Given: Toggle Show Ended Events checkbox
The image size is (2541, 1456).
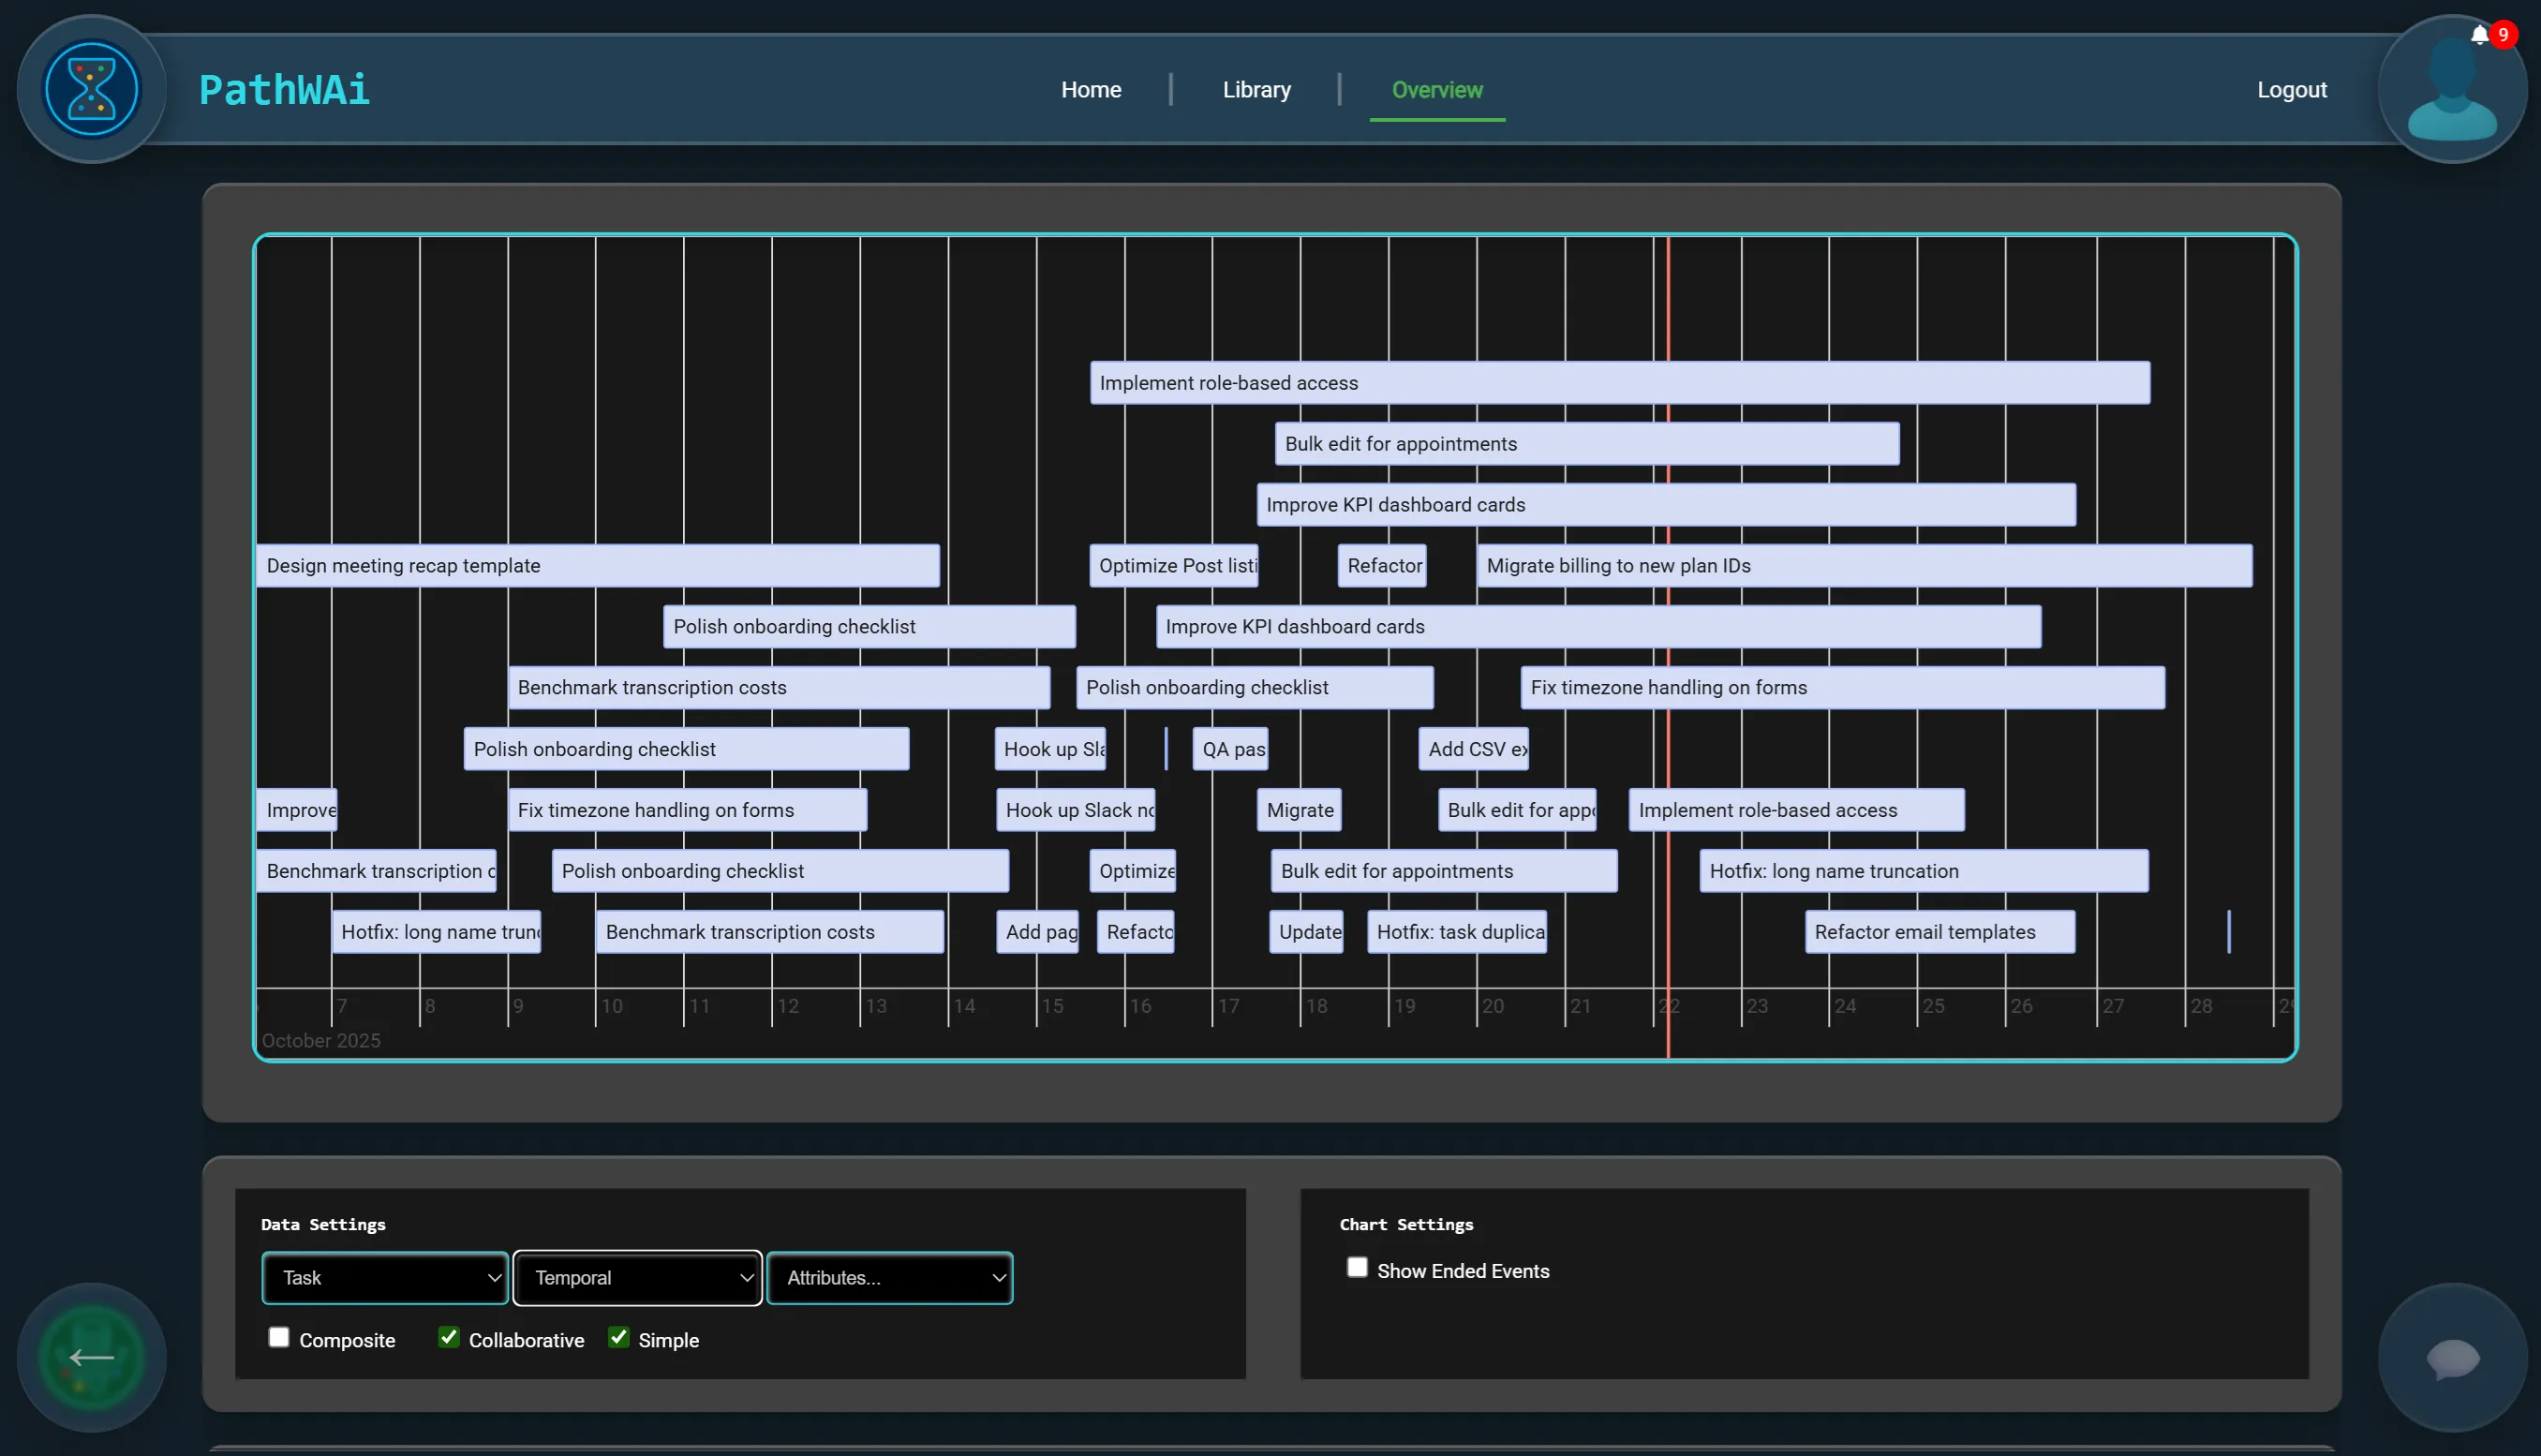Looking at the screenshot, I should click(1357, 1267).
